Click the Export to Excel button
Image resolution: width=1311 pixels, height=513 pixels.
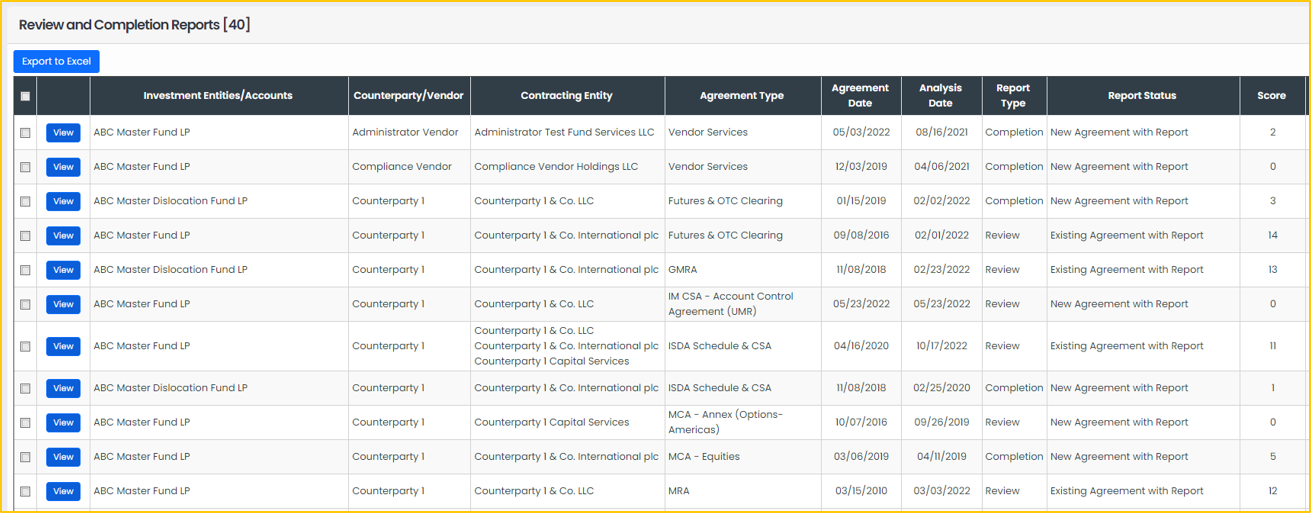(56, 61)
